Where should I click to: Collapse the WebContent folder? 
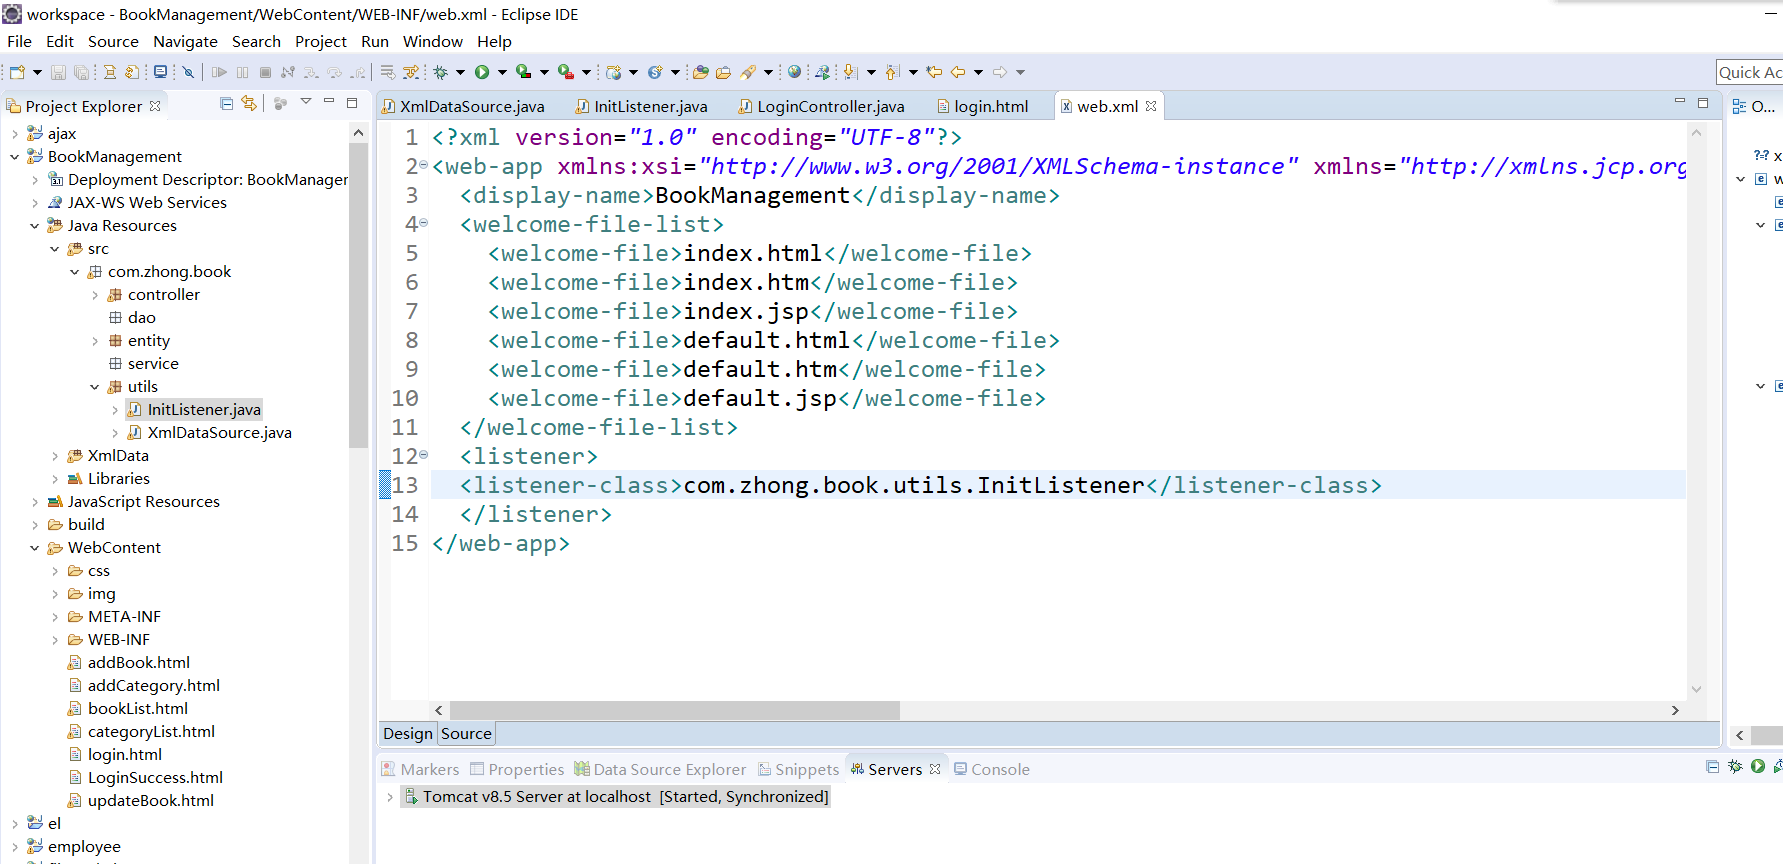[x=35, y=548]
